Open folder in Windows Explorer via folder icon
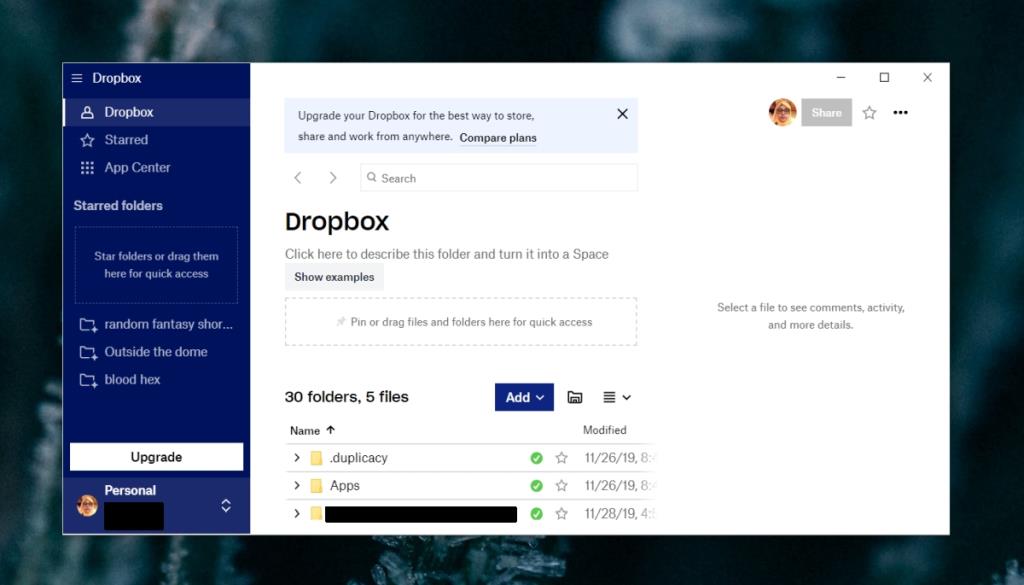This screenshot has width=1024, height=585. (574, 397)
